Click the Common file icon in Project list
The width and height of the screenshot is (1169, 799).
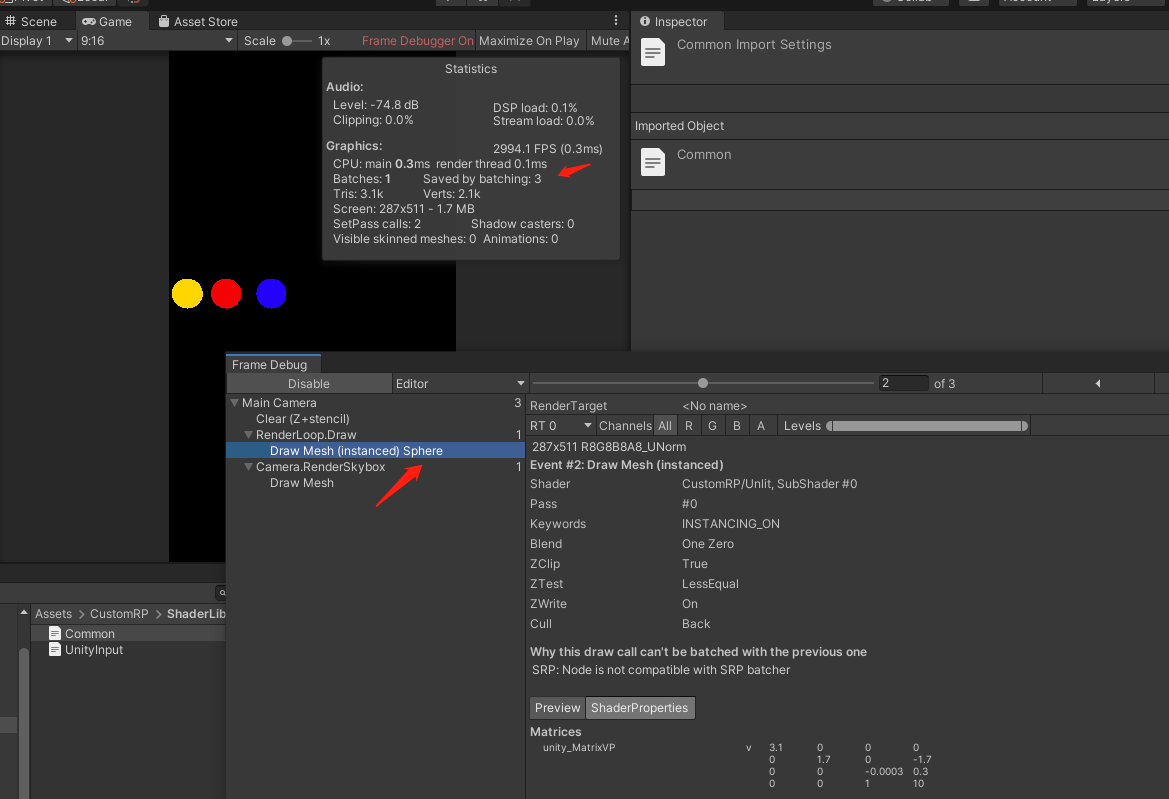point(55,634)
